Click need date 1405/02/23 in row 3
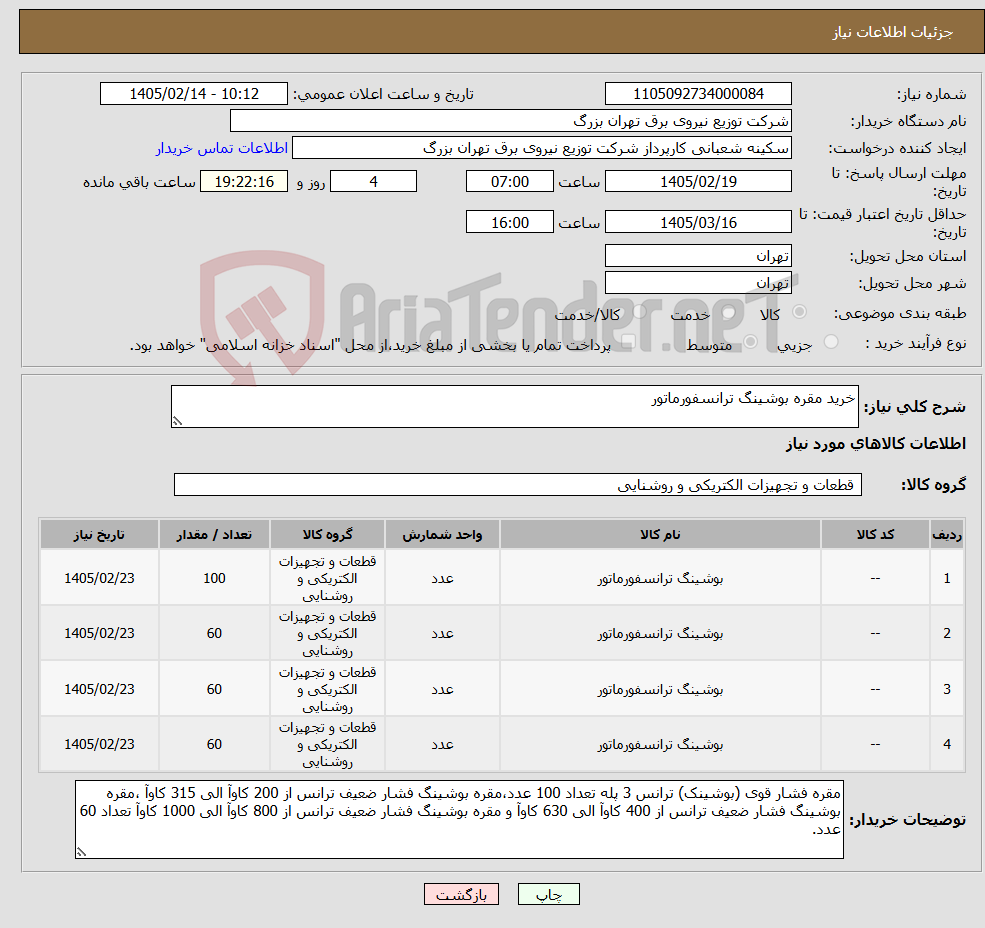Image resolution: width=985 pixels, height=928 pixels. point(99,689)
